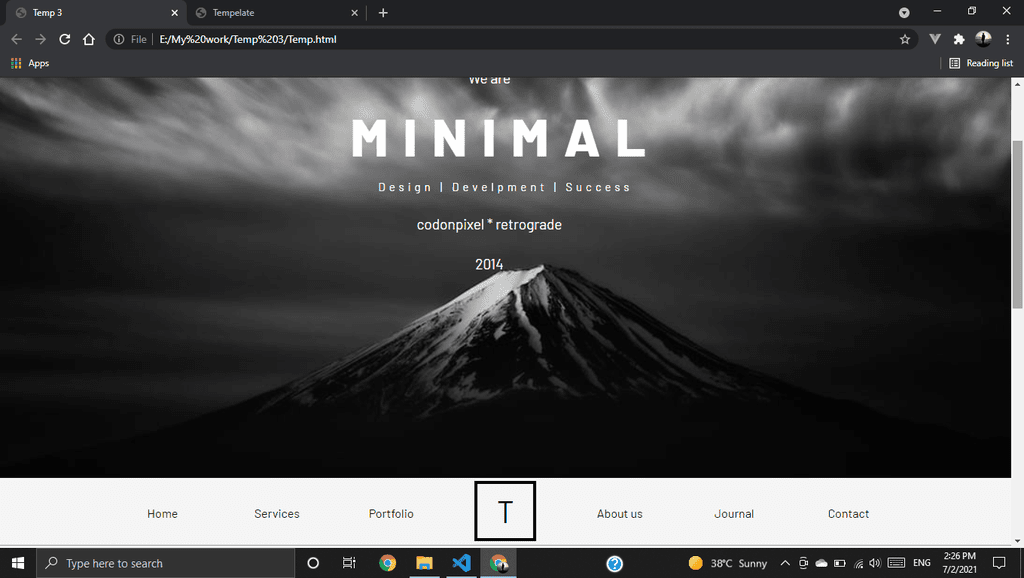Click the page vertical scrollbar thumb
This screenshot has width=1024, height=578.
1017,224
